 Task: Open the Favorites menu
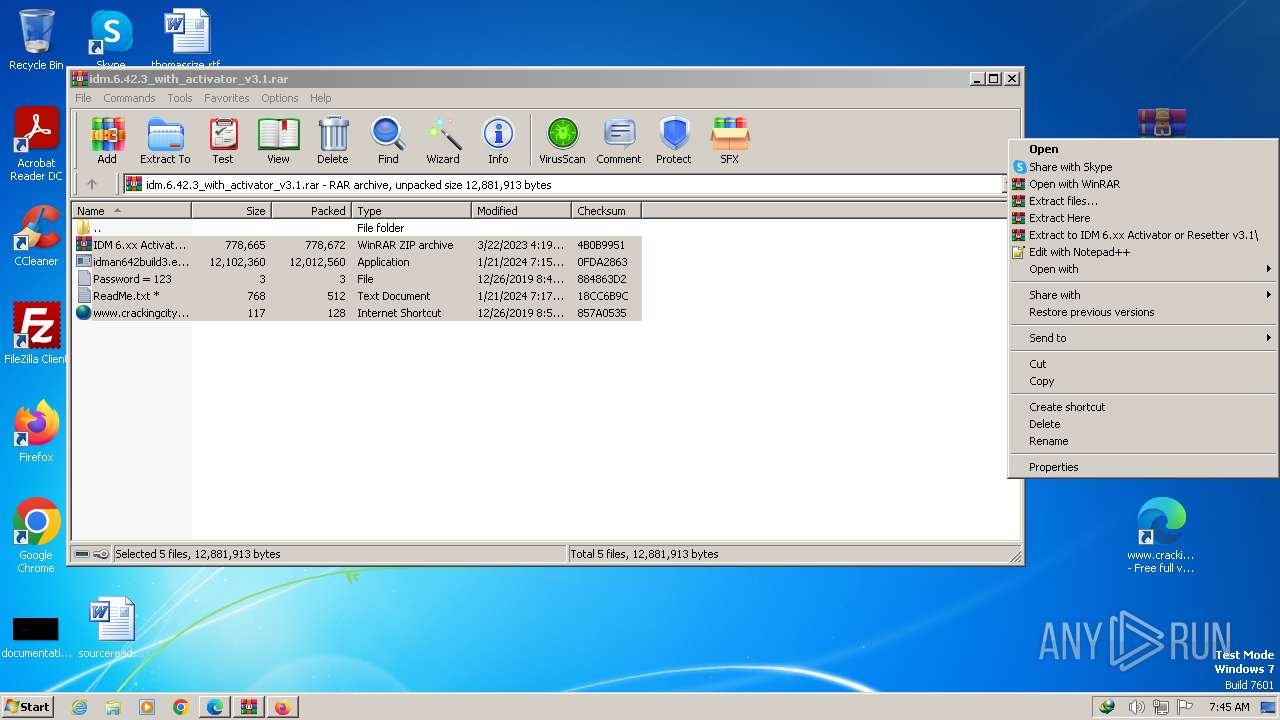pos(227,98)
